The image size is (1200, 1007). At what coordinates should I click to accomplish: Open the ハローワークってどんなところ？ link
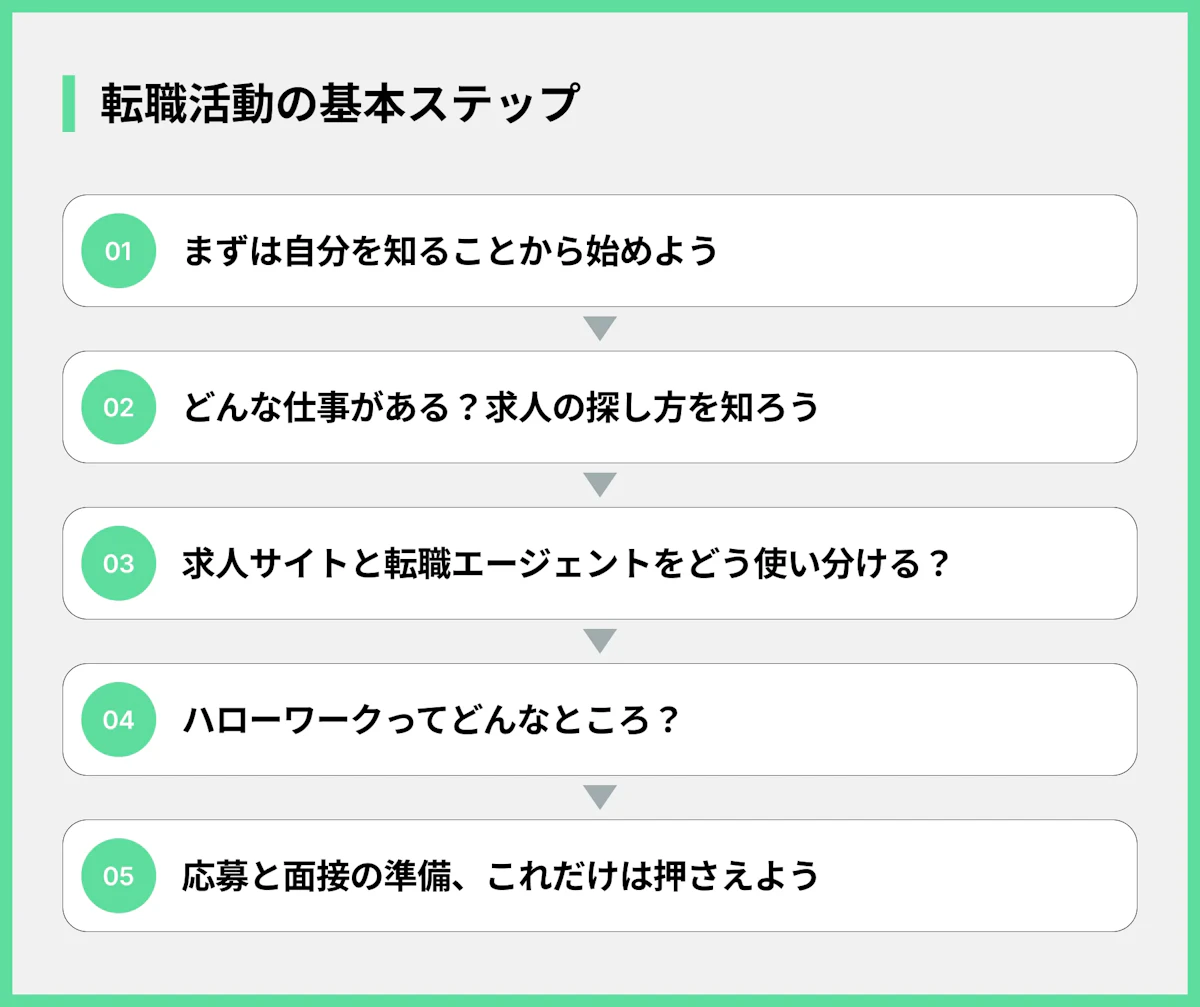coord(432,720)
